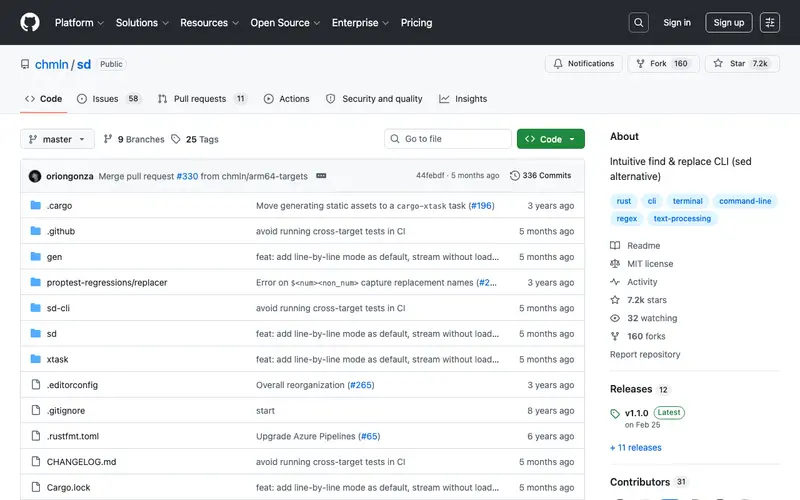The image size is (800, 500).
Task: Click the xtask folder icon
Action: click(x=35, y=359)
